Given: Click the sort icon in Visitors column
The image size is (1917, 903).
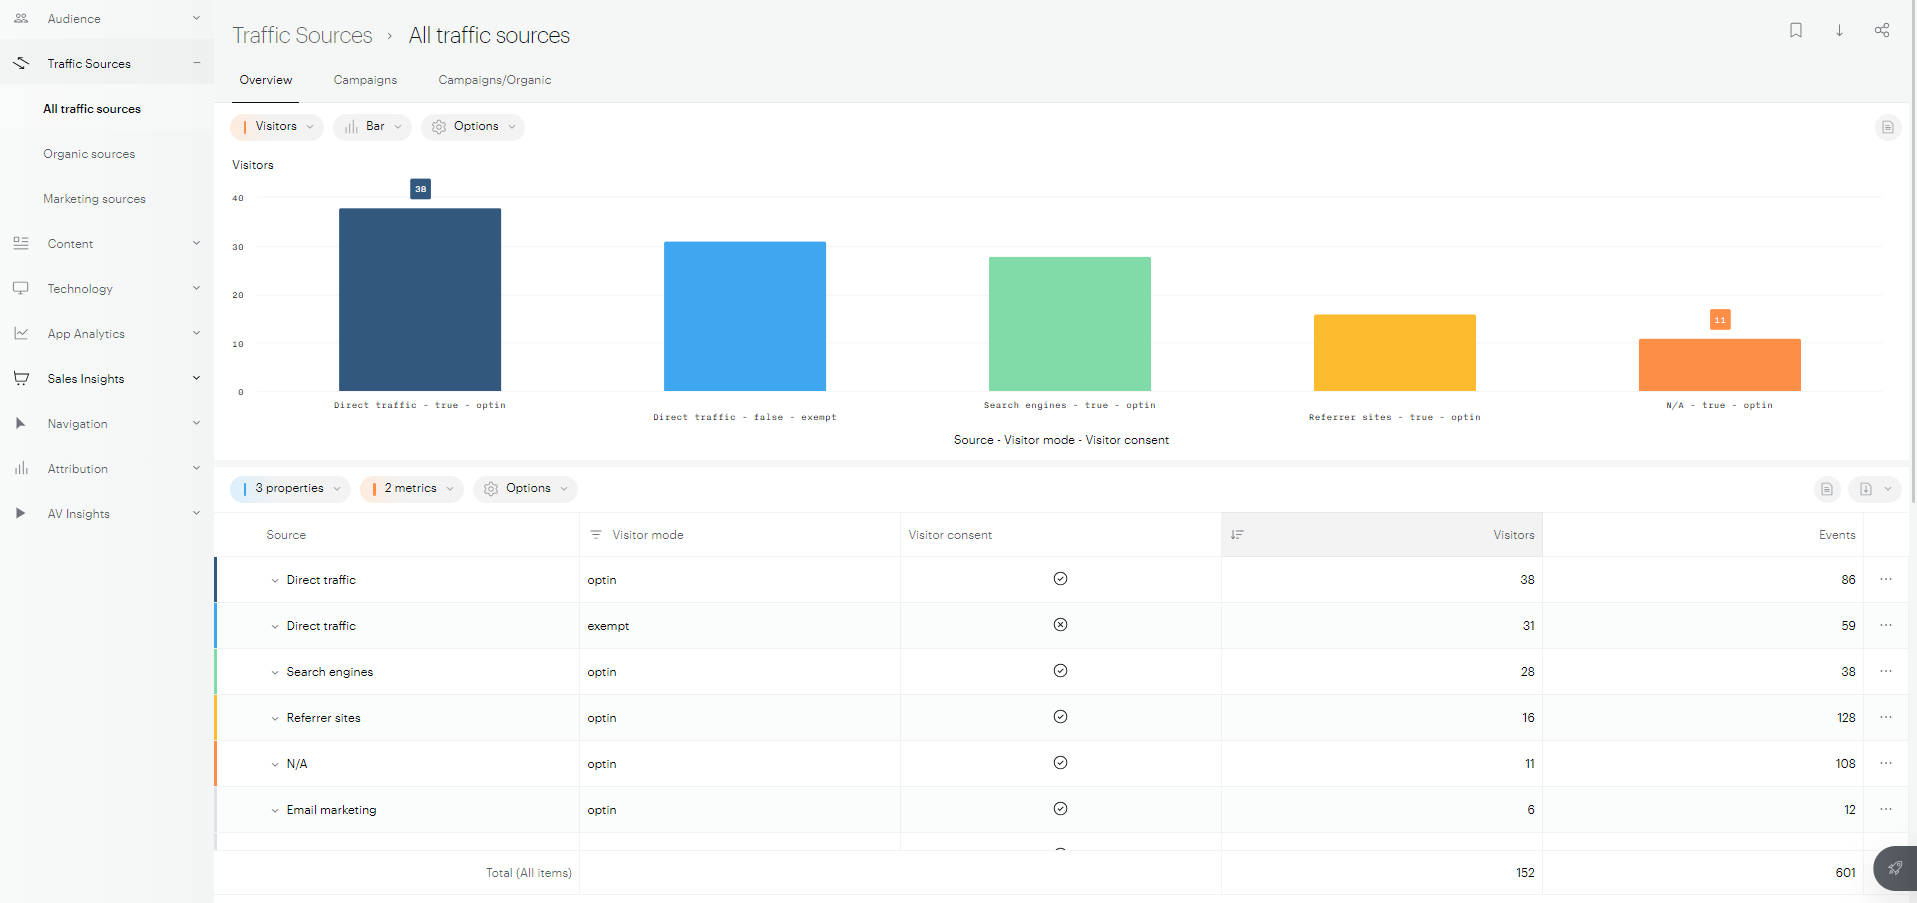Looking at the screenshot, I should tap(1237, 535).
